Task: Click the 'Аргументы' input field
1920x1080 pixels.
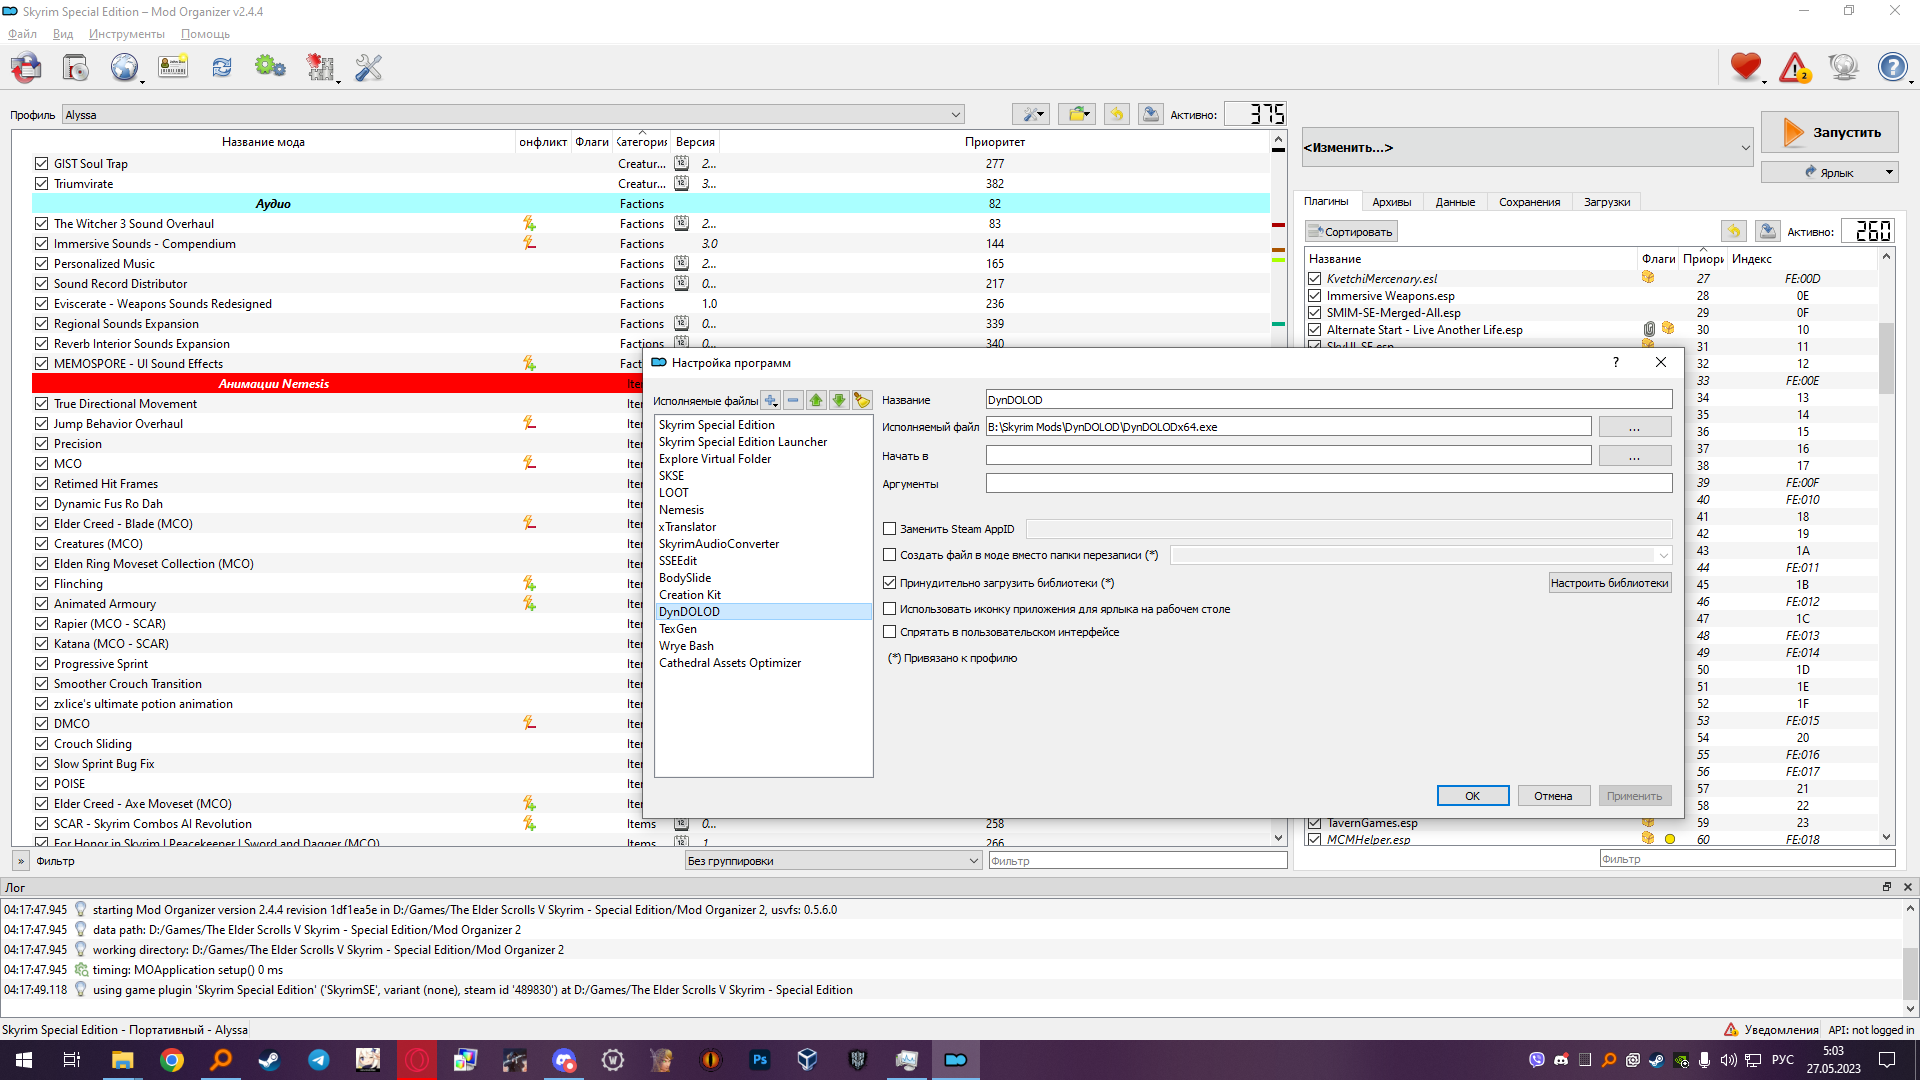Action: tap(1328, 483)
